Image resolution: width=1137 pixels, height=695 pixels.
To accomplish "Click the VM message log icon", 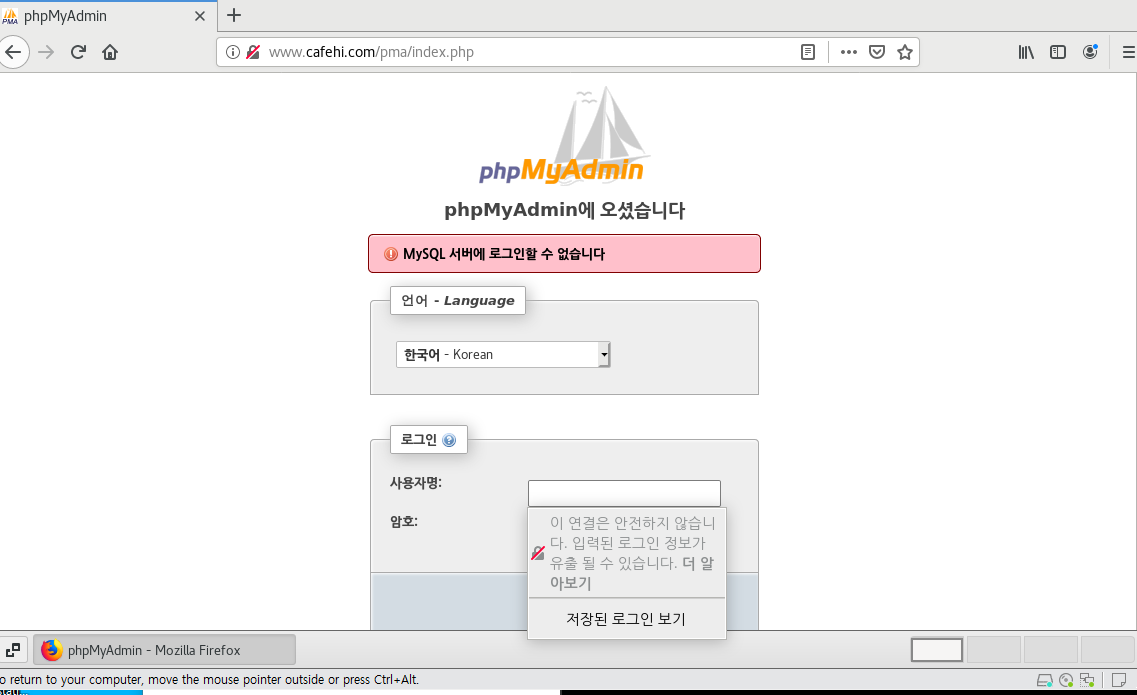I will [x=1119, y=680].
